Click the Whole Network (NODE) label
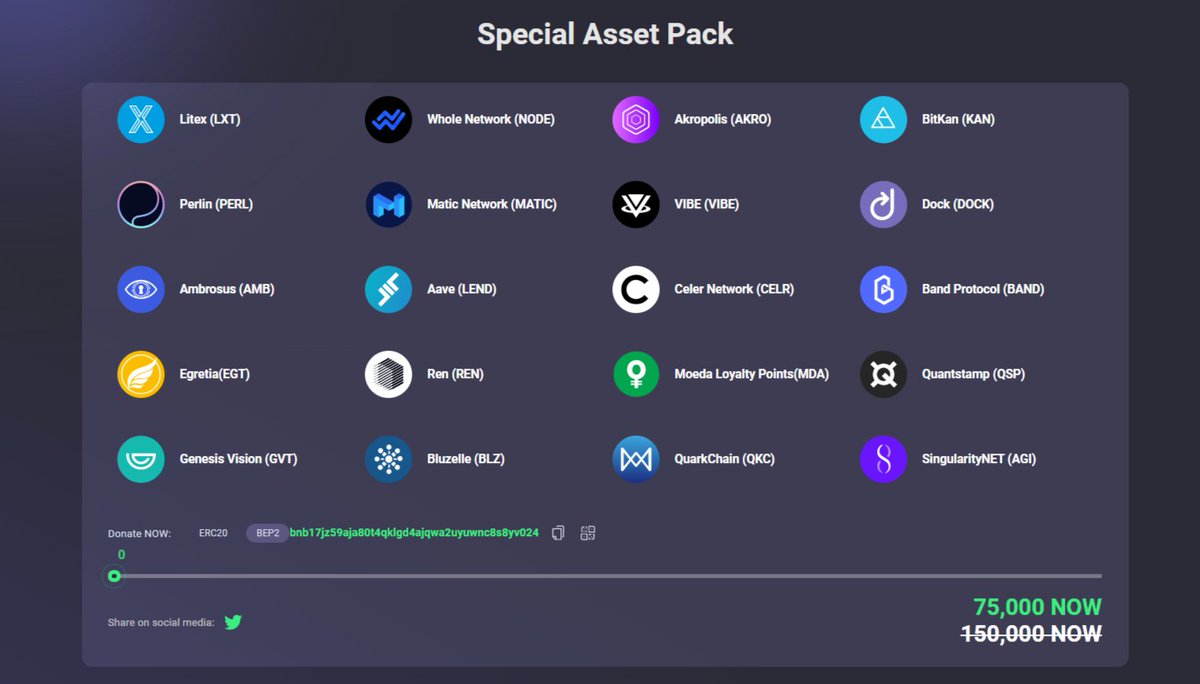This screenshot has width=1200, height=684. 491,119
